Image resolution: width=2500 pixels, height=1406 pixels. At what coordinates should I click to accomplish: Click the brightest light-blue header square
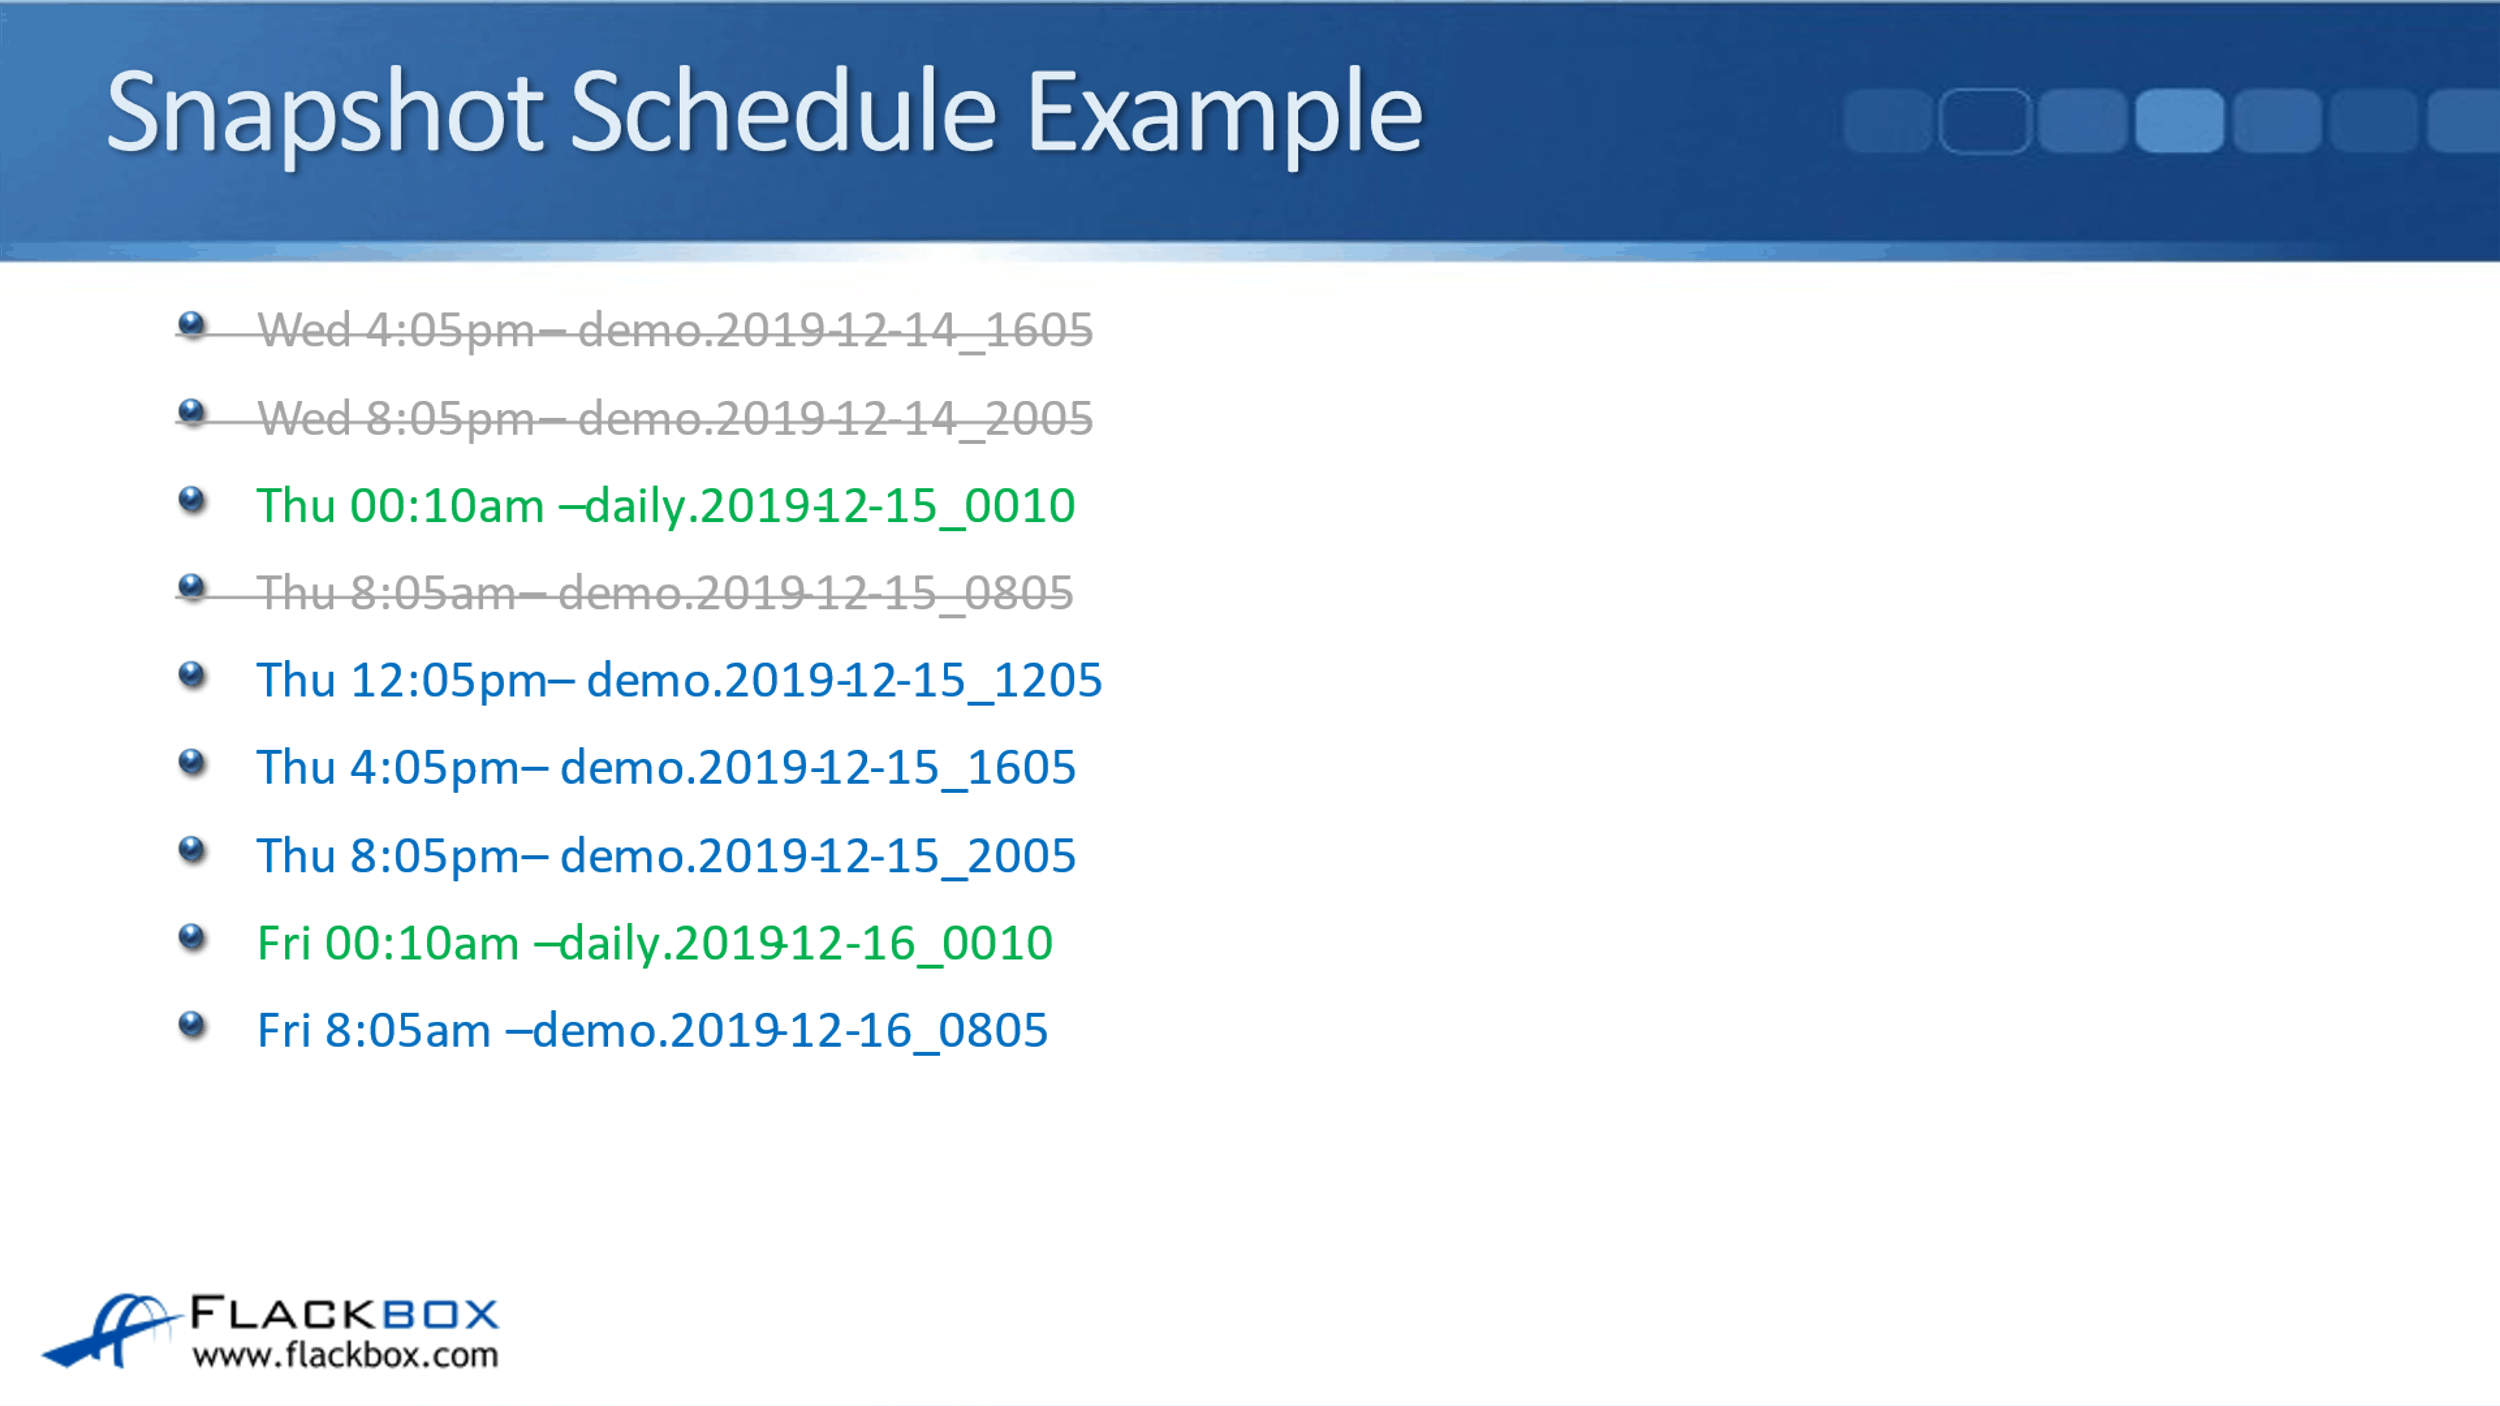[x=2179, y=121]
